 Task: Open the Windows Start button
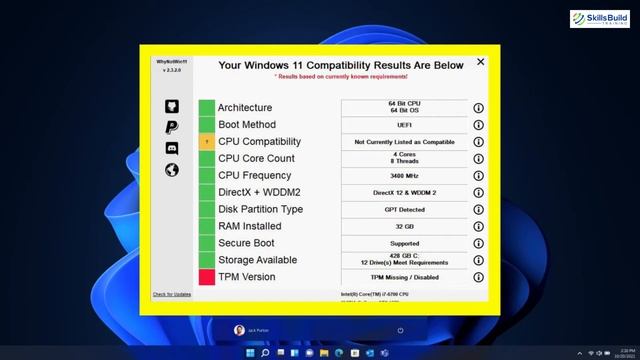(x=250, y=353)
